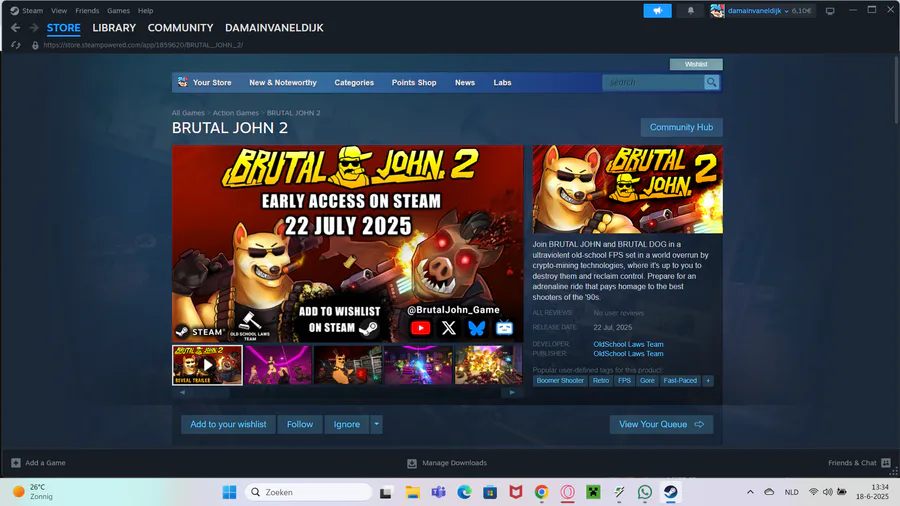900x506 pixels.
Task: Click the Ignore button
Action: pos(347,424)
